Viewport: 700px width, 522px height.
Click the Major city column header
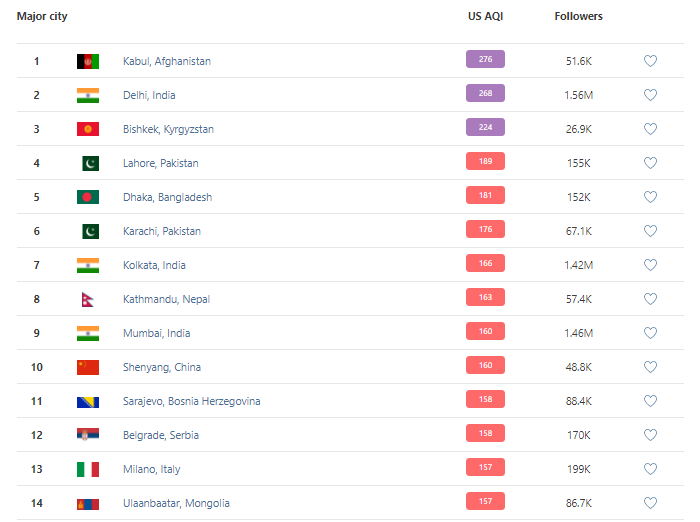(x=42, y=16)
